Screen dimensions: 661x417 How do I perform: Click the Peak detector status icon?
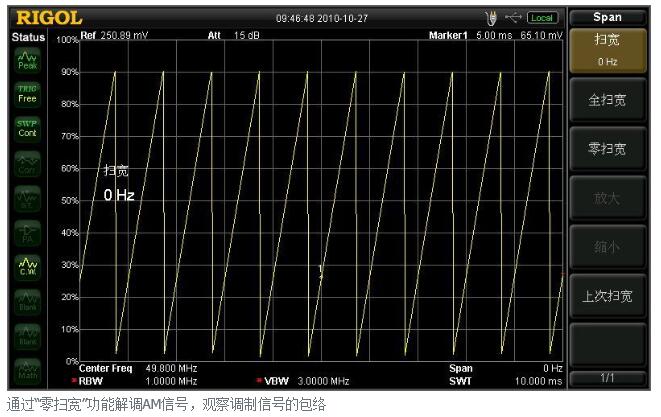click(x=27, y=60)
